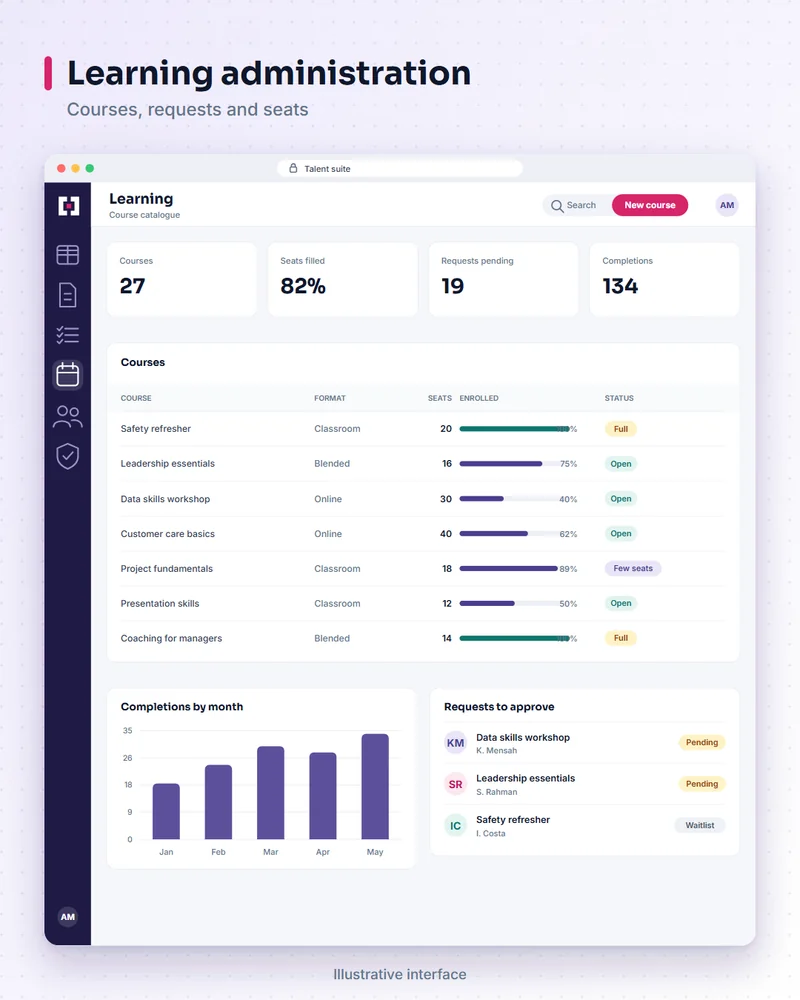Sort by the SEATS column header
Viewport: 800px width, 1000px height.
tap(440, 398)
